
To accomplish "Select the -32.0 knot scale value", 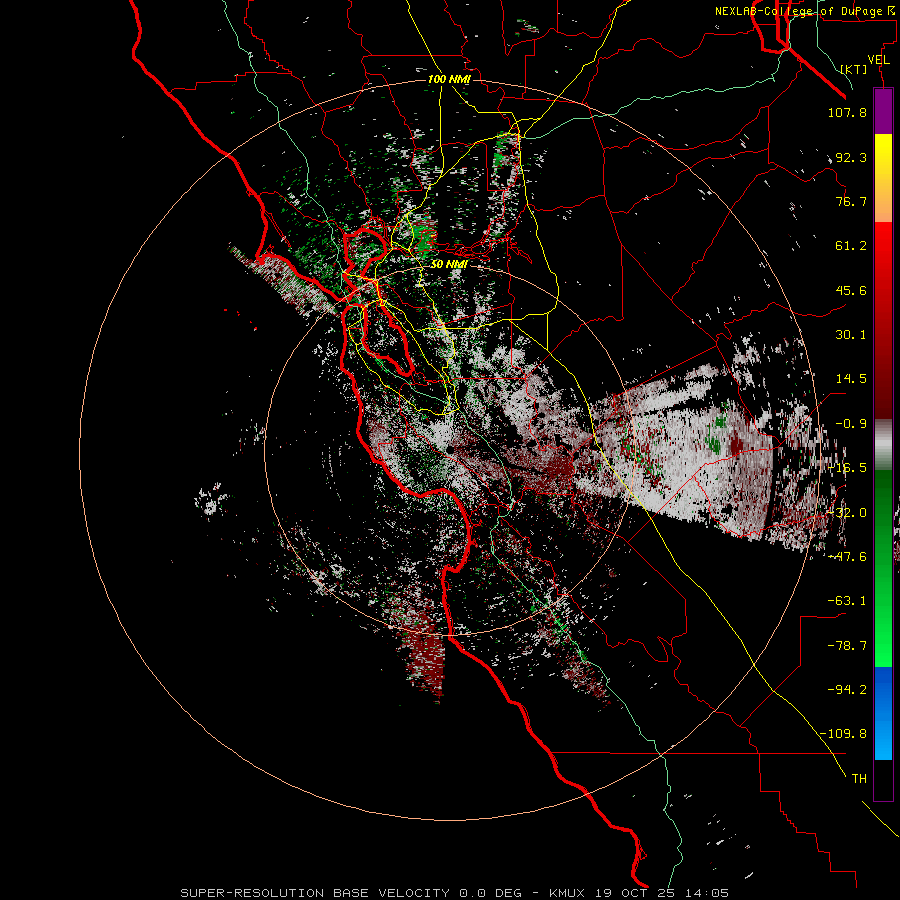I will (x=847, y=513).
